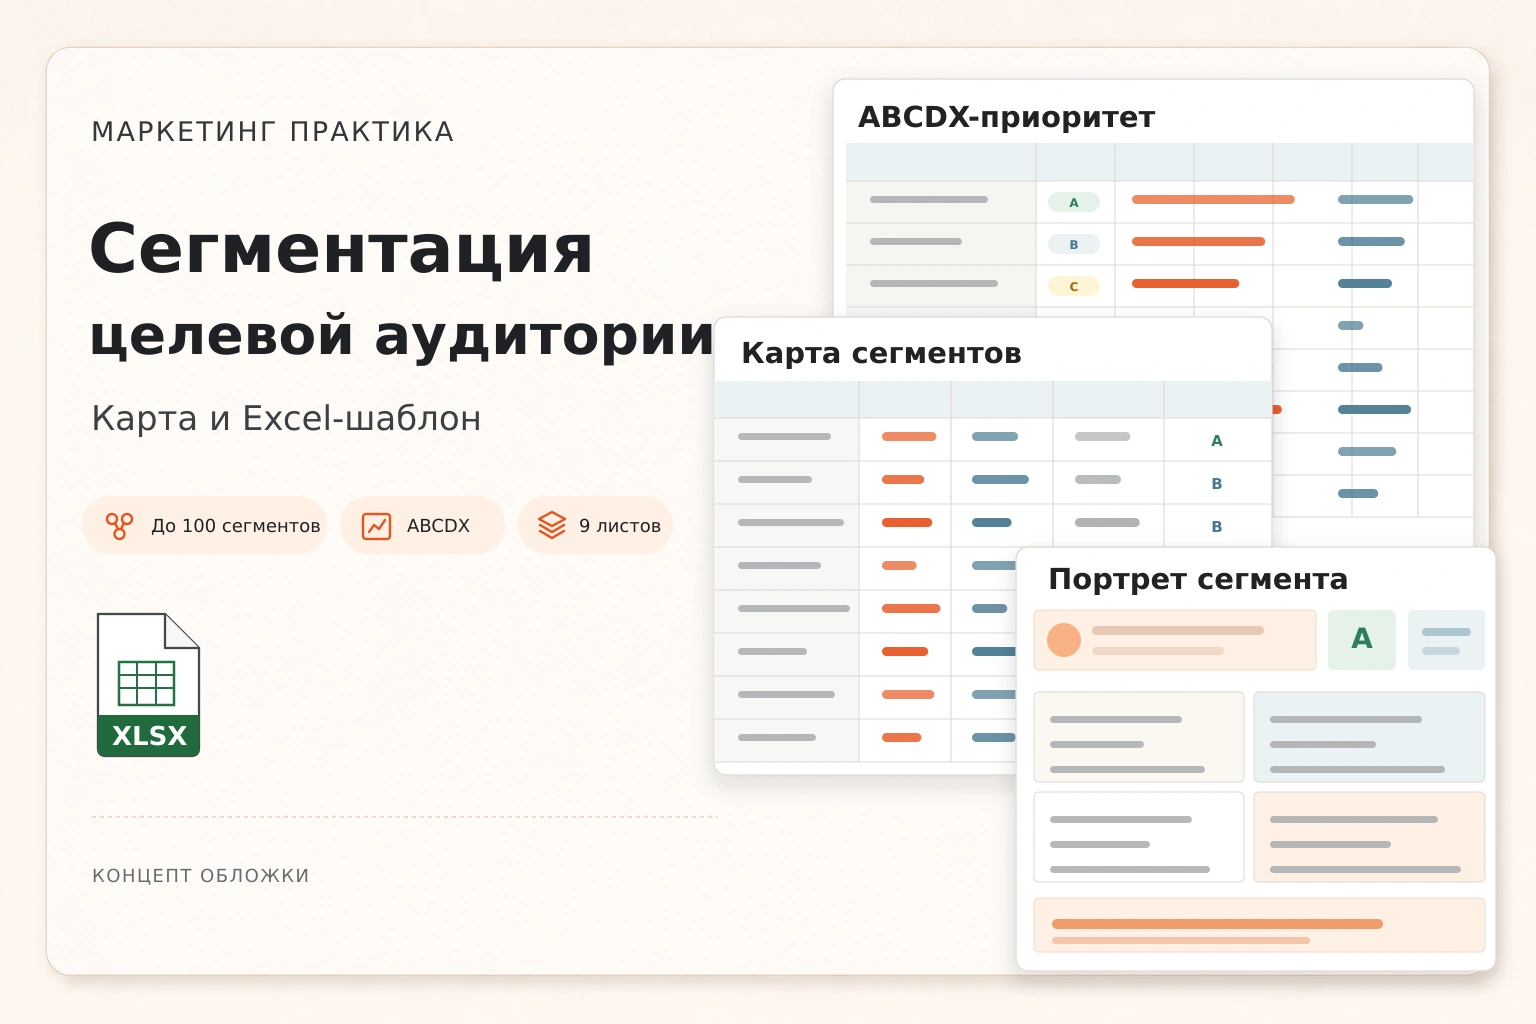Click the 'Карта сегментов' card title
The width and height of the screenshot is (1536, 1024).
[881, 354]
